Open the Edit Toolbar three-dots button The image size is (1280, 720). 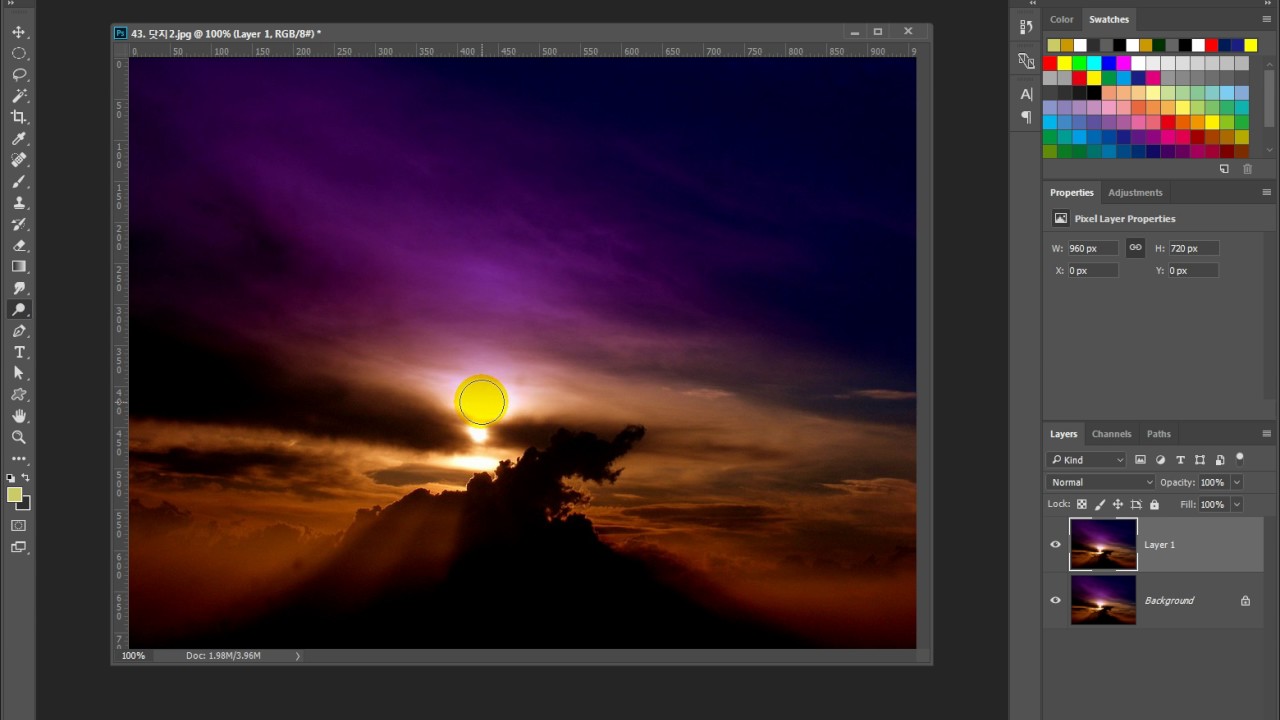[x=19, y=459]
